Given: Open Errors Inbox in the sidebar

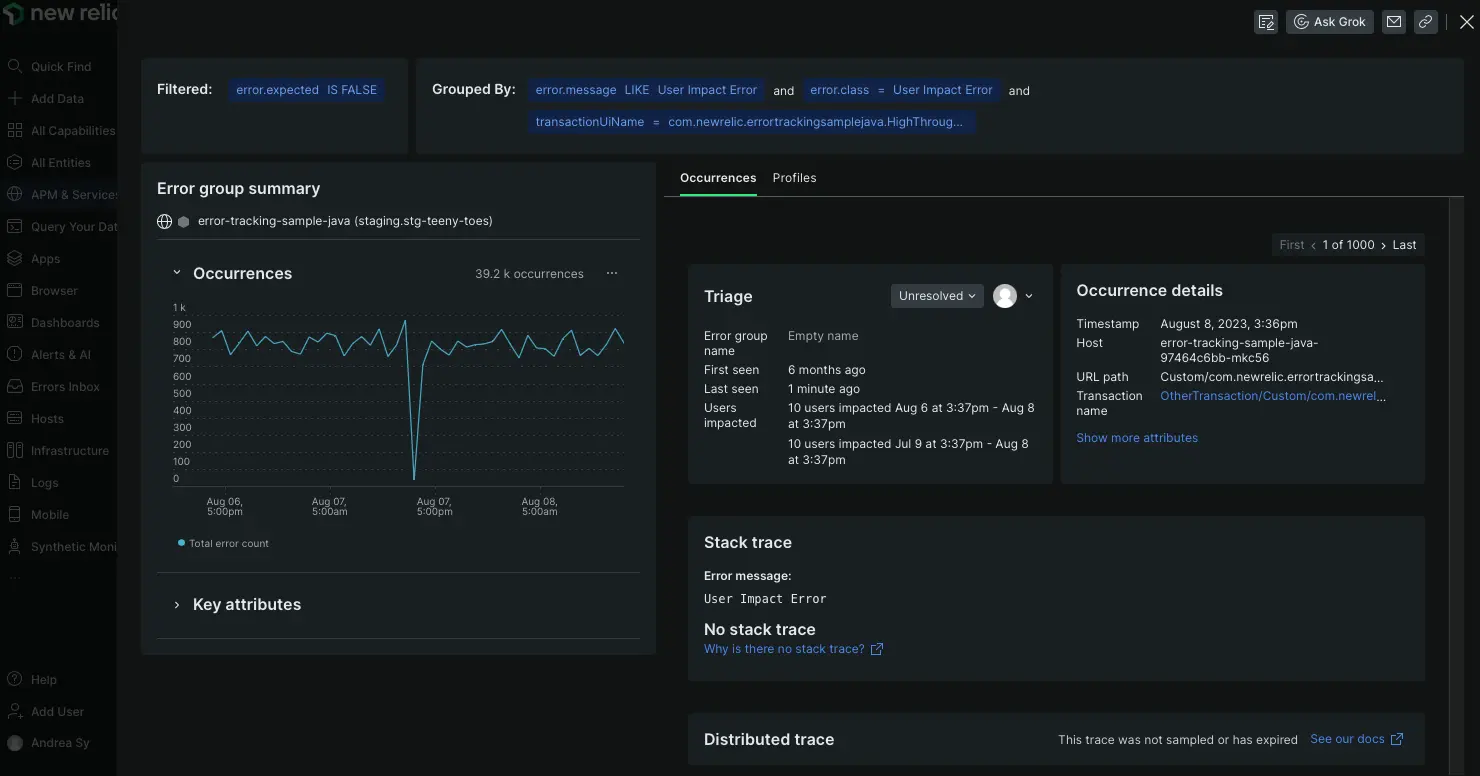Looking at the screenshot, I should [65, 387].
